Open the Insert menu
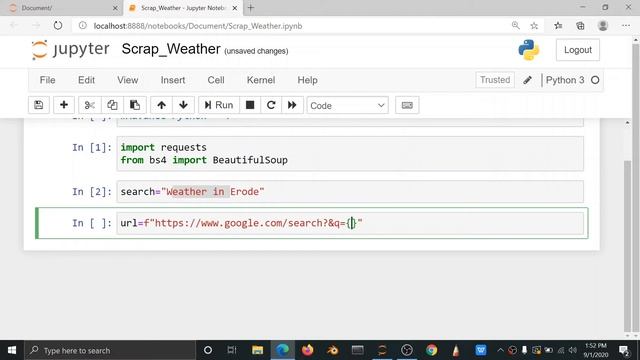 click(173, 80)
